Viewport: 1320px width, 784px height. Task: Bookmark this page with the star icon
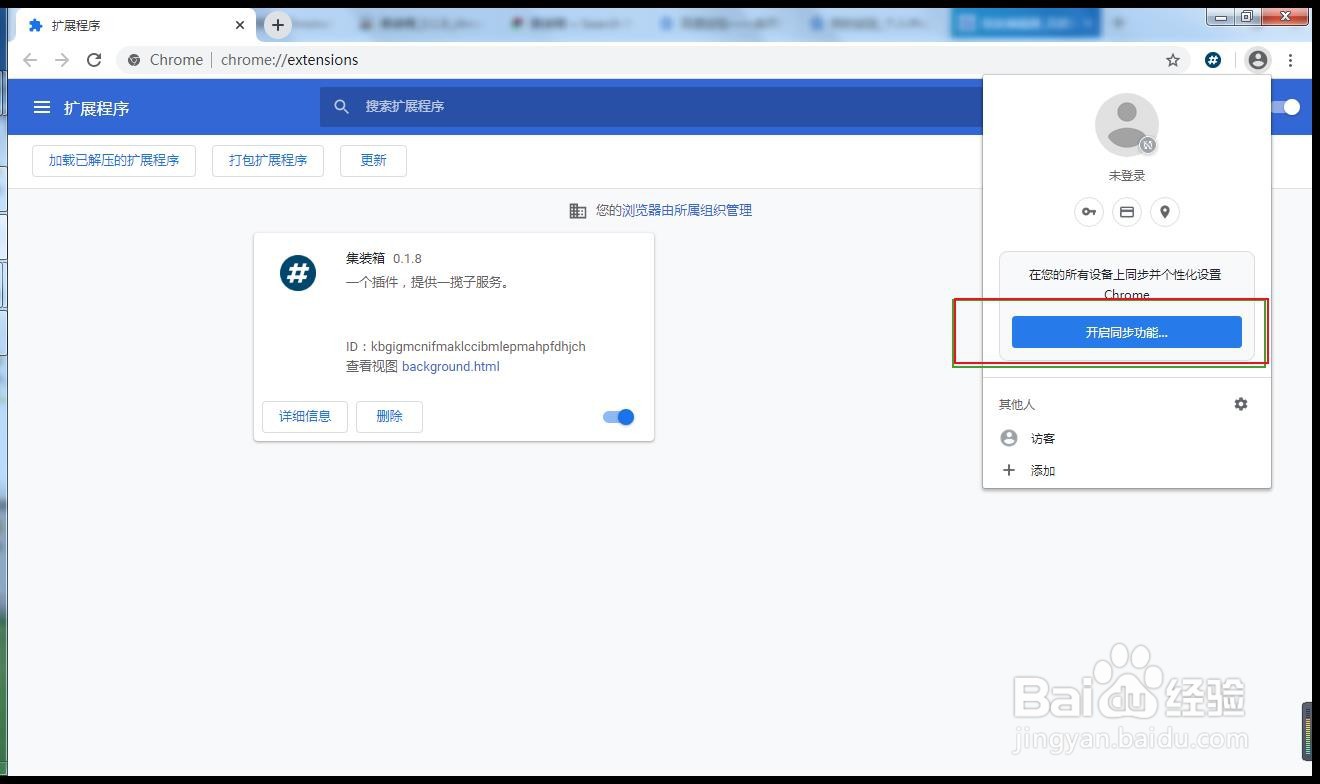(1173, 60)
